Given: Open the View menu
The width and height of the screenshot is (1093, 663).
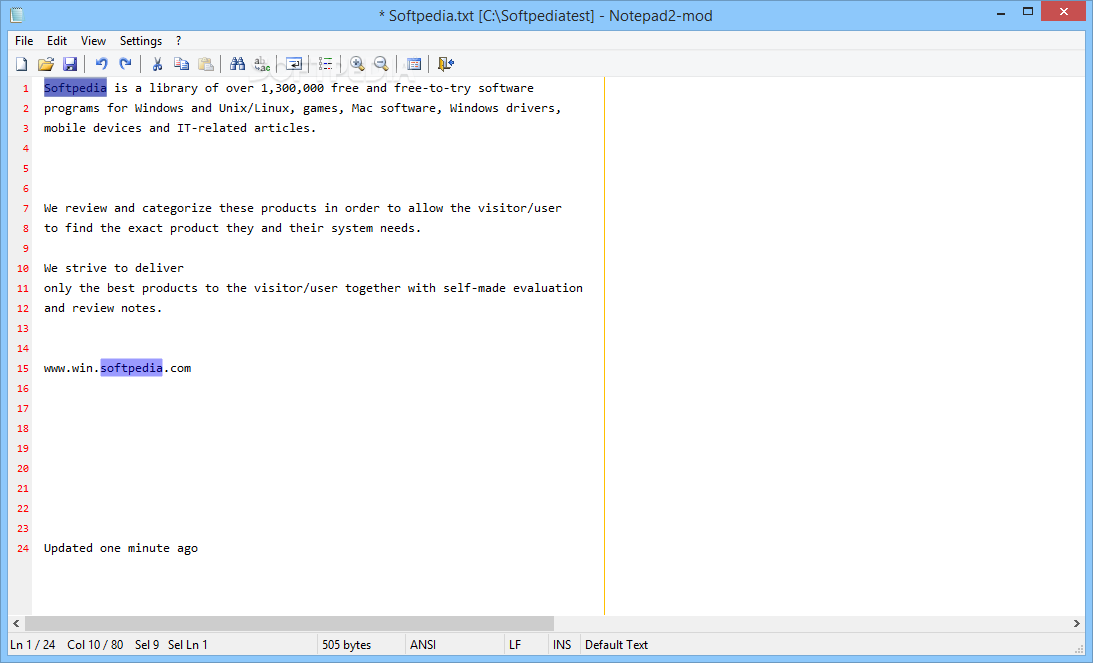Looking at the screenshot, I should point(93,40).
